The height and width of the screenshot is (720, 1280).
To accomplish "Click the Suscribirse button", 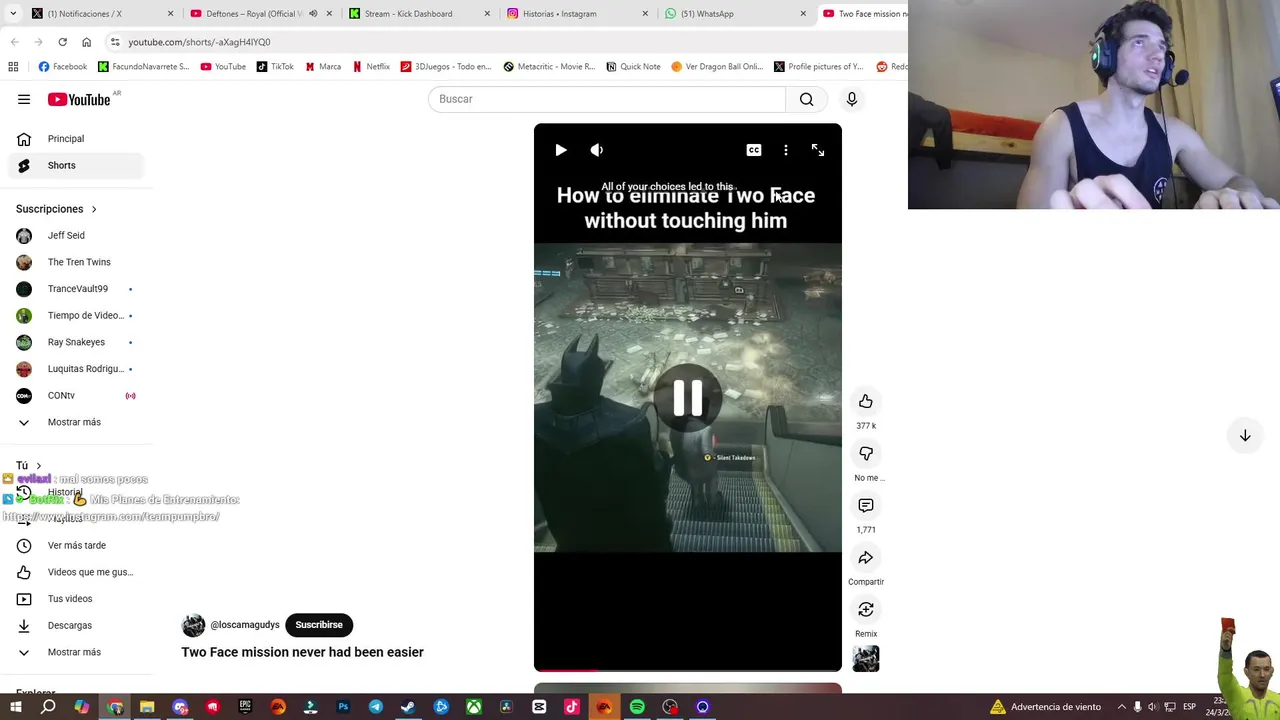I will click(319, 625).
